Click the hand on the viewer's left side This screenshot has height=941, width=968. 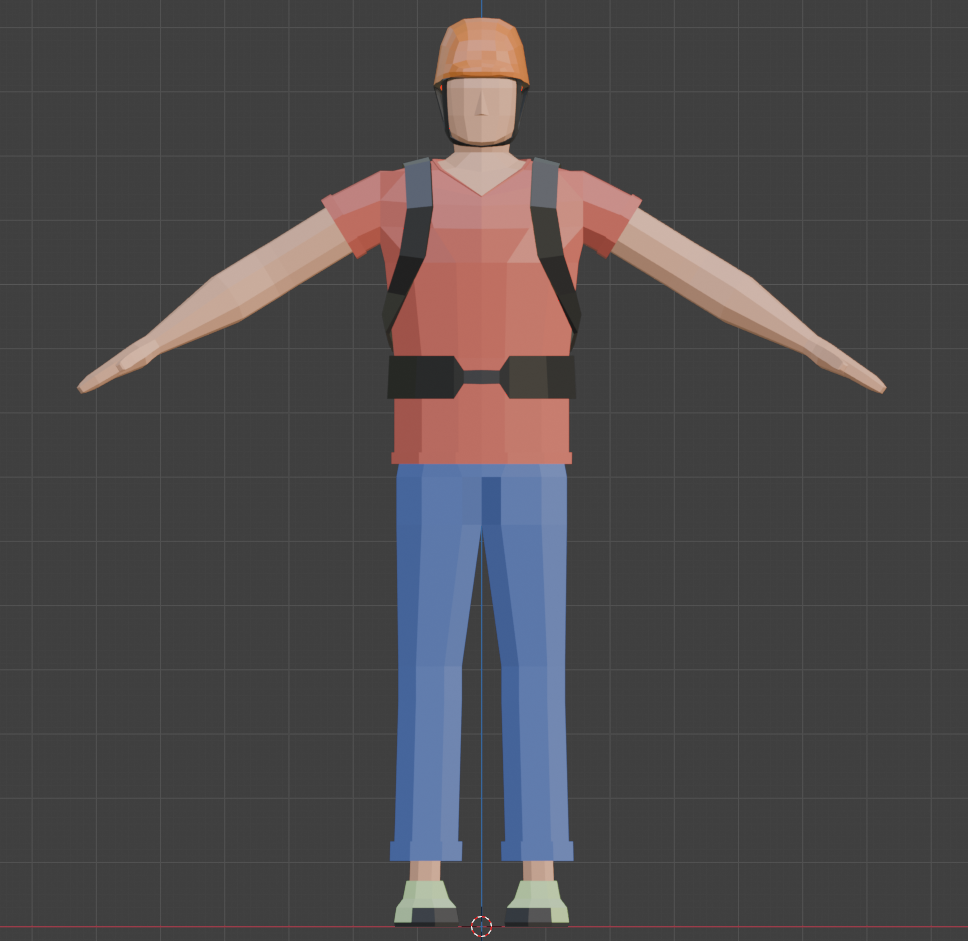click(x=117, y=366)
